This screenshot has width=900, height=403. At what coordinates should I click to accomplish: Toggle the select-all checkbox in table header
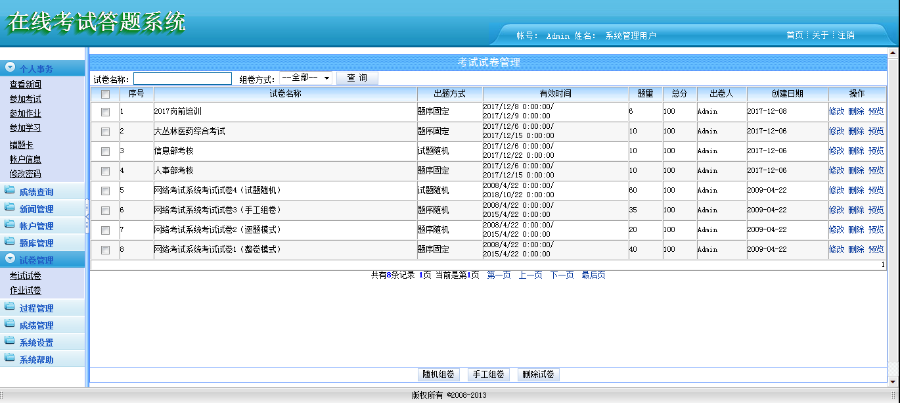pyautogui.click(x=105, y=94)
